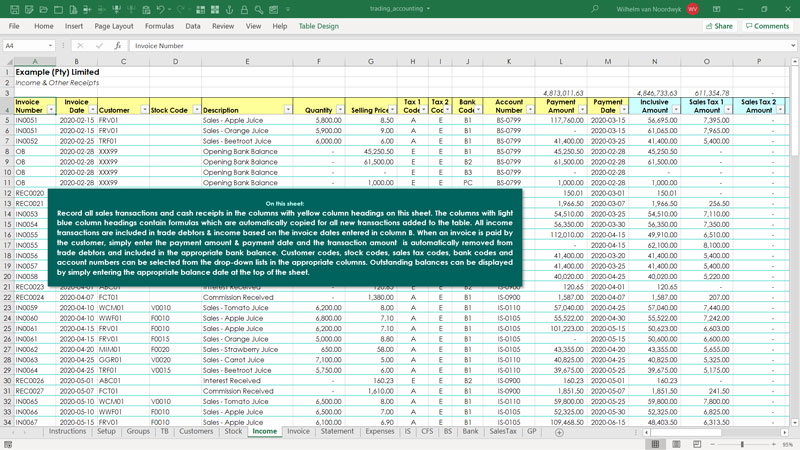The height and width of the screenshot is (450, 800).
Task: Click the magnifier icon in quick access toolbar
Action: coord(259,9)
